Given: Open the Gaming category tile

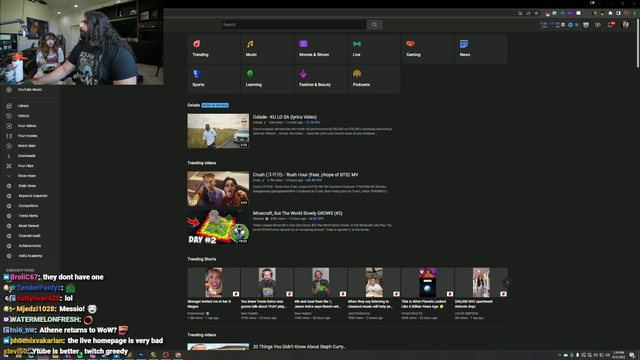Looking at the screenshot, I should [x=427, y=49].
